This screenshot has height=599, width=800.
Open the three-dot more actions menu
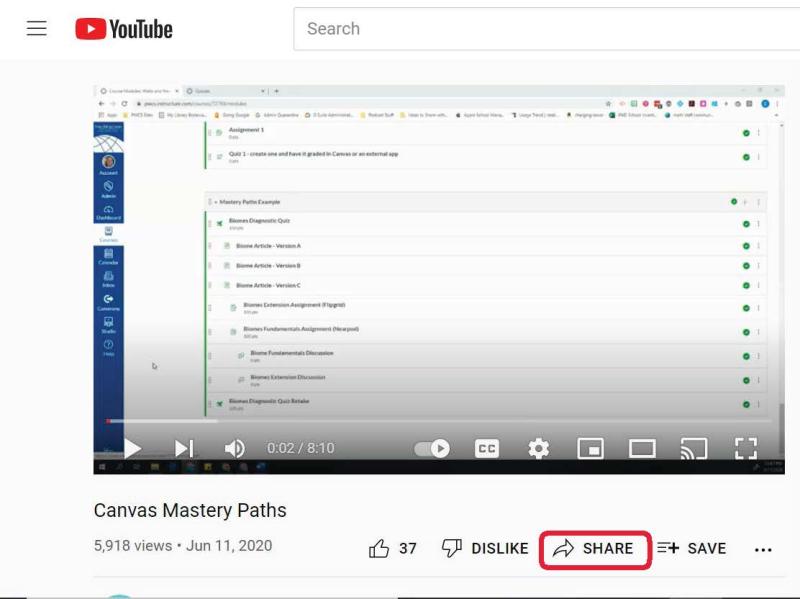pos(763,550)
